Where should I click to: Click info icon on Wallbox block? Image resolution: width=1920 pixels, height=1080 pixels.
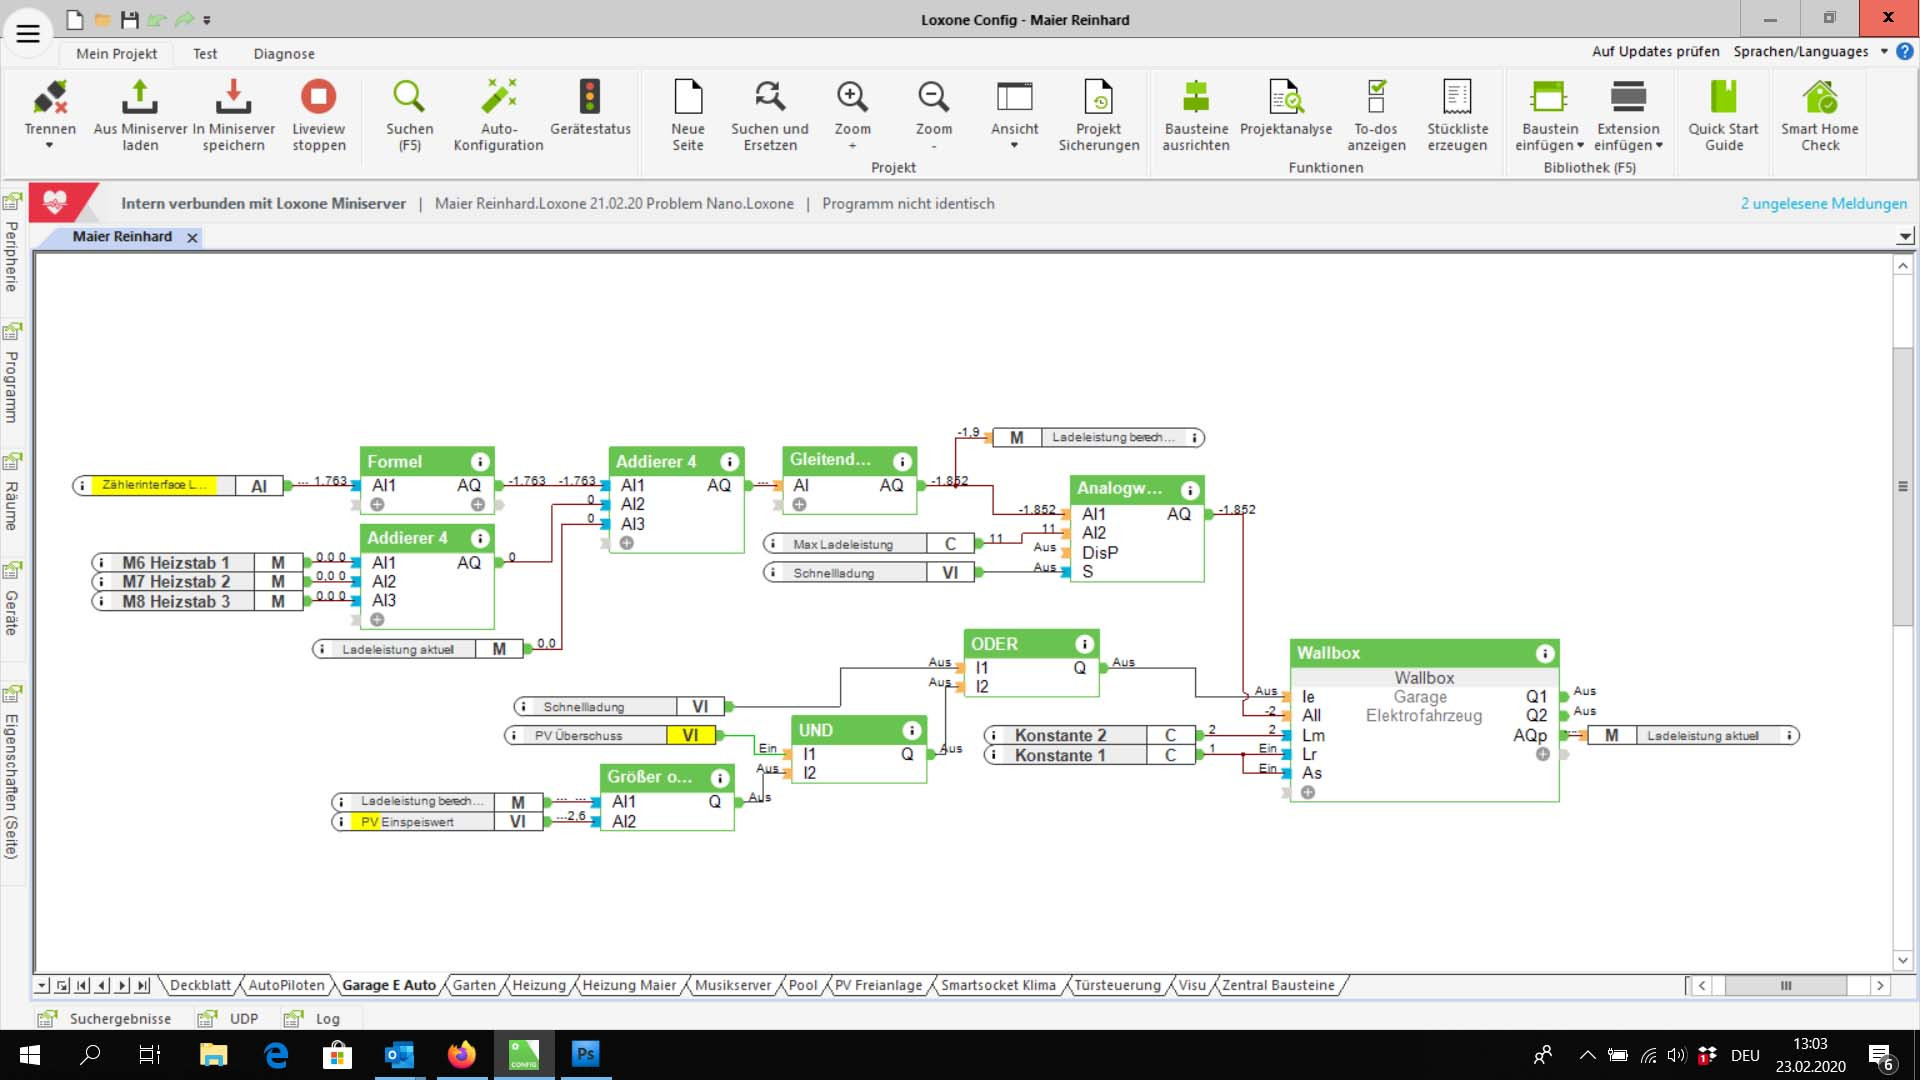point(1545,654)
